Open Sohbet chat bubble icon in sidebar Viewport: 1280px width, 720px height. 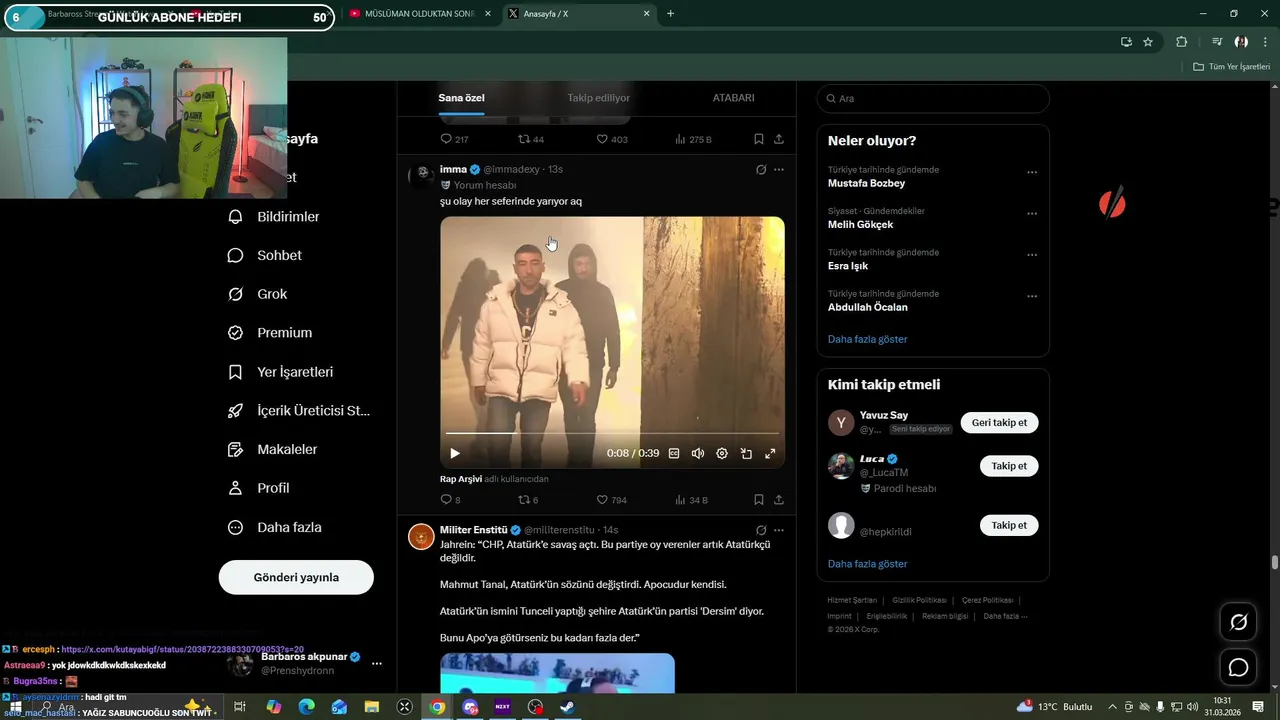(235, 255)
